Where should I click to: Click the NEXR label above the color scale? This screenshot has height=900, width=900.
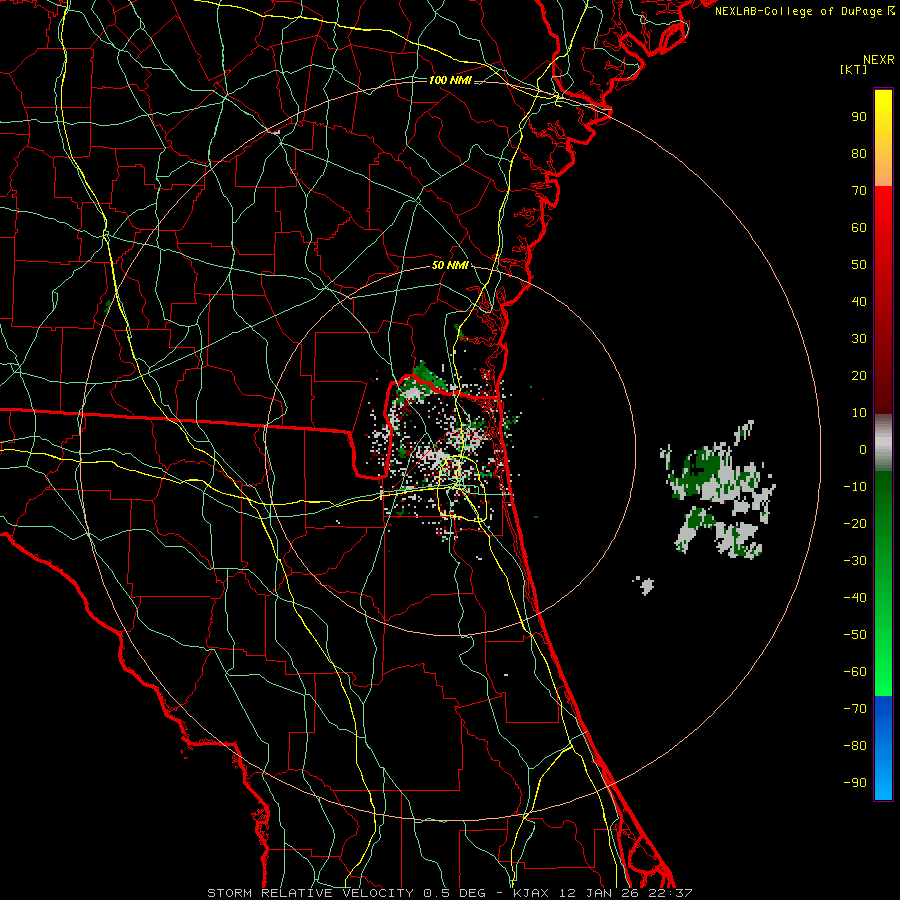point(879,60)
